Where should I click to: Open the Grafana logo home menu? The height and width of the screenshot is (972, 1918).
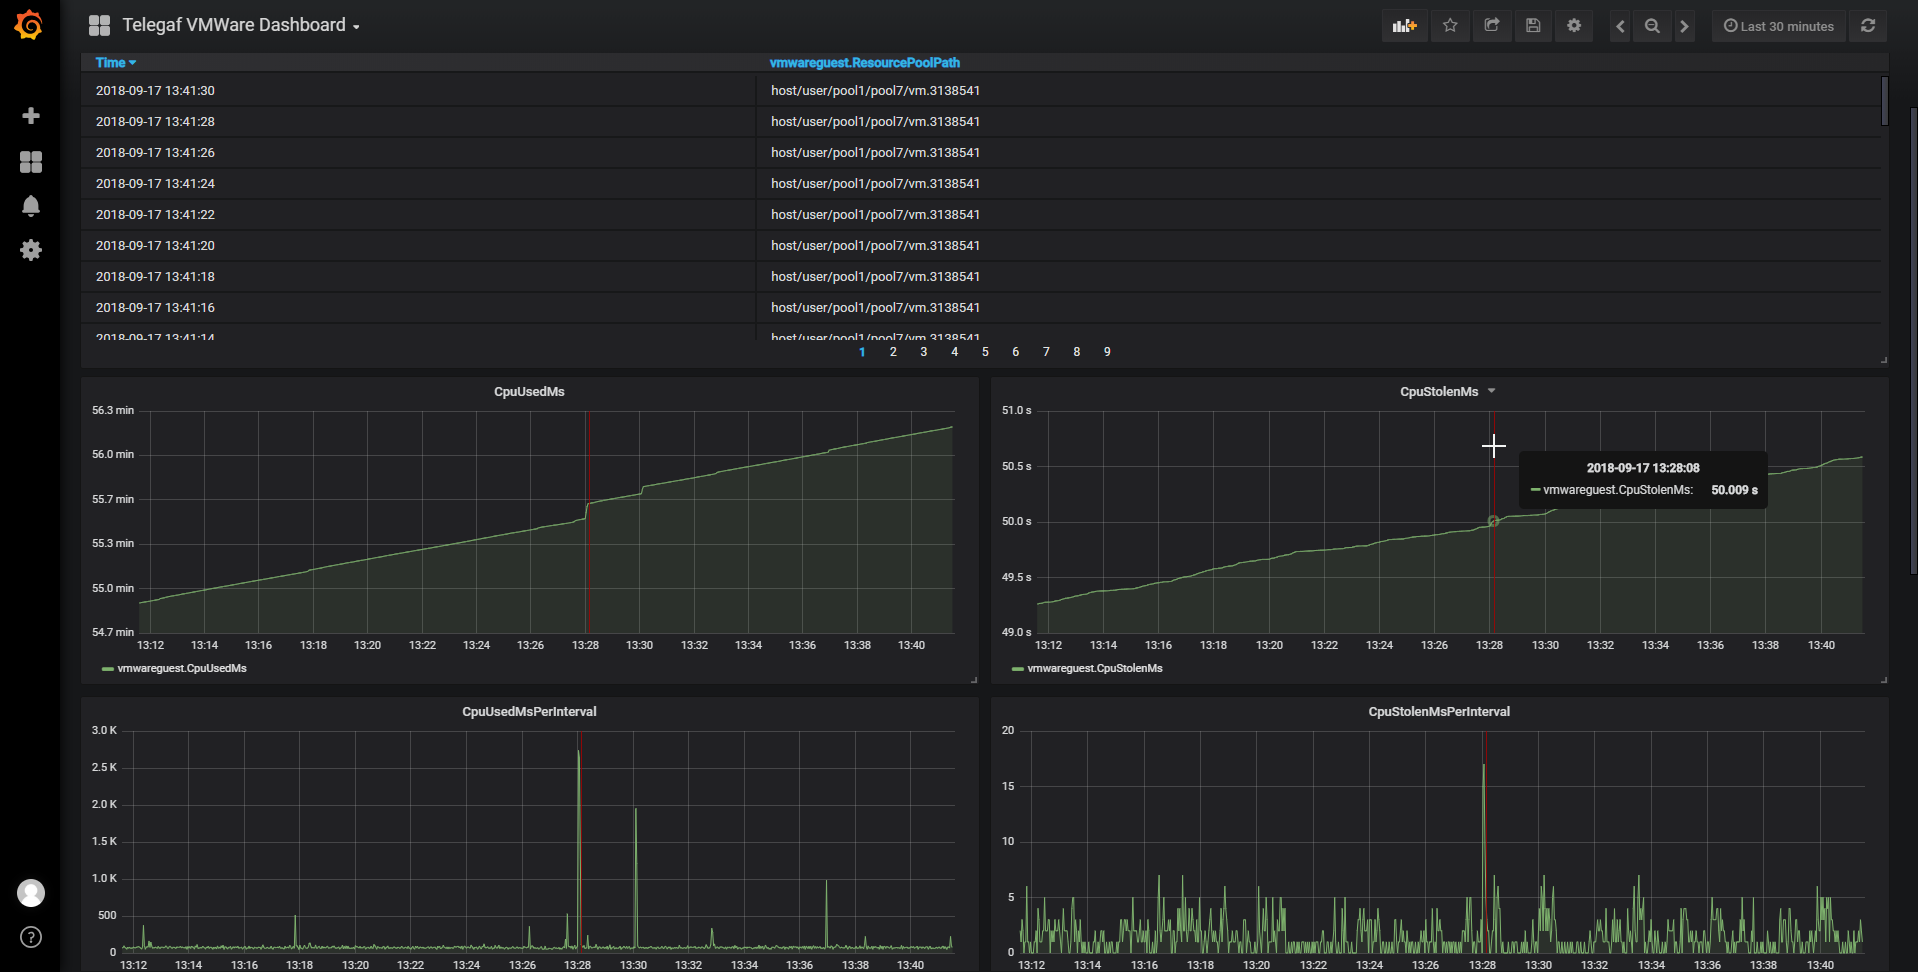point(29,25)
